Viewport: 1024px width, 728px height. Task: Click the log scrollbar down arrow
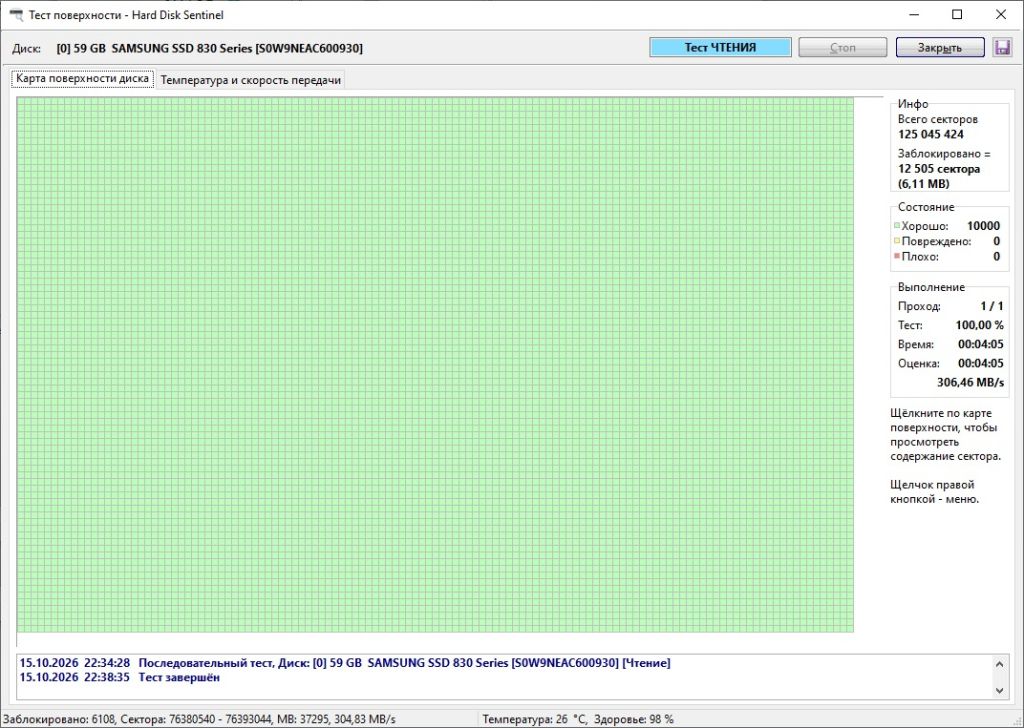[999, 690]
